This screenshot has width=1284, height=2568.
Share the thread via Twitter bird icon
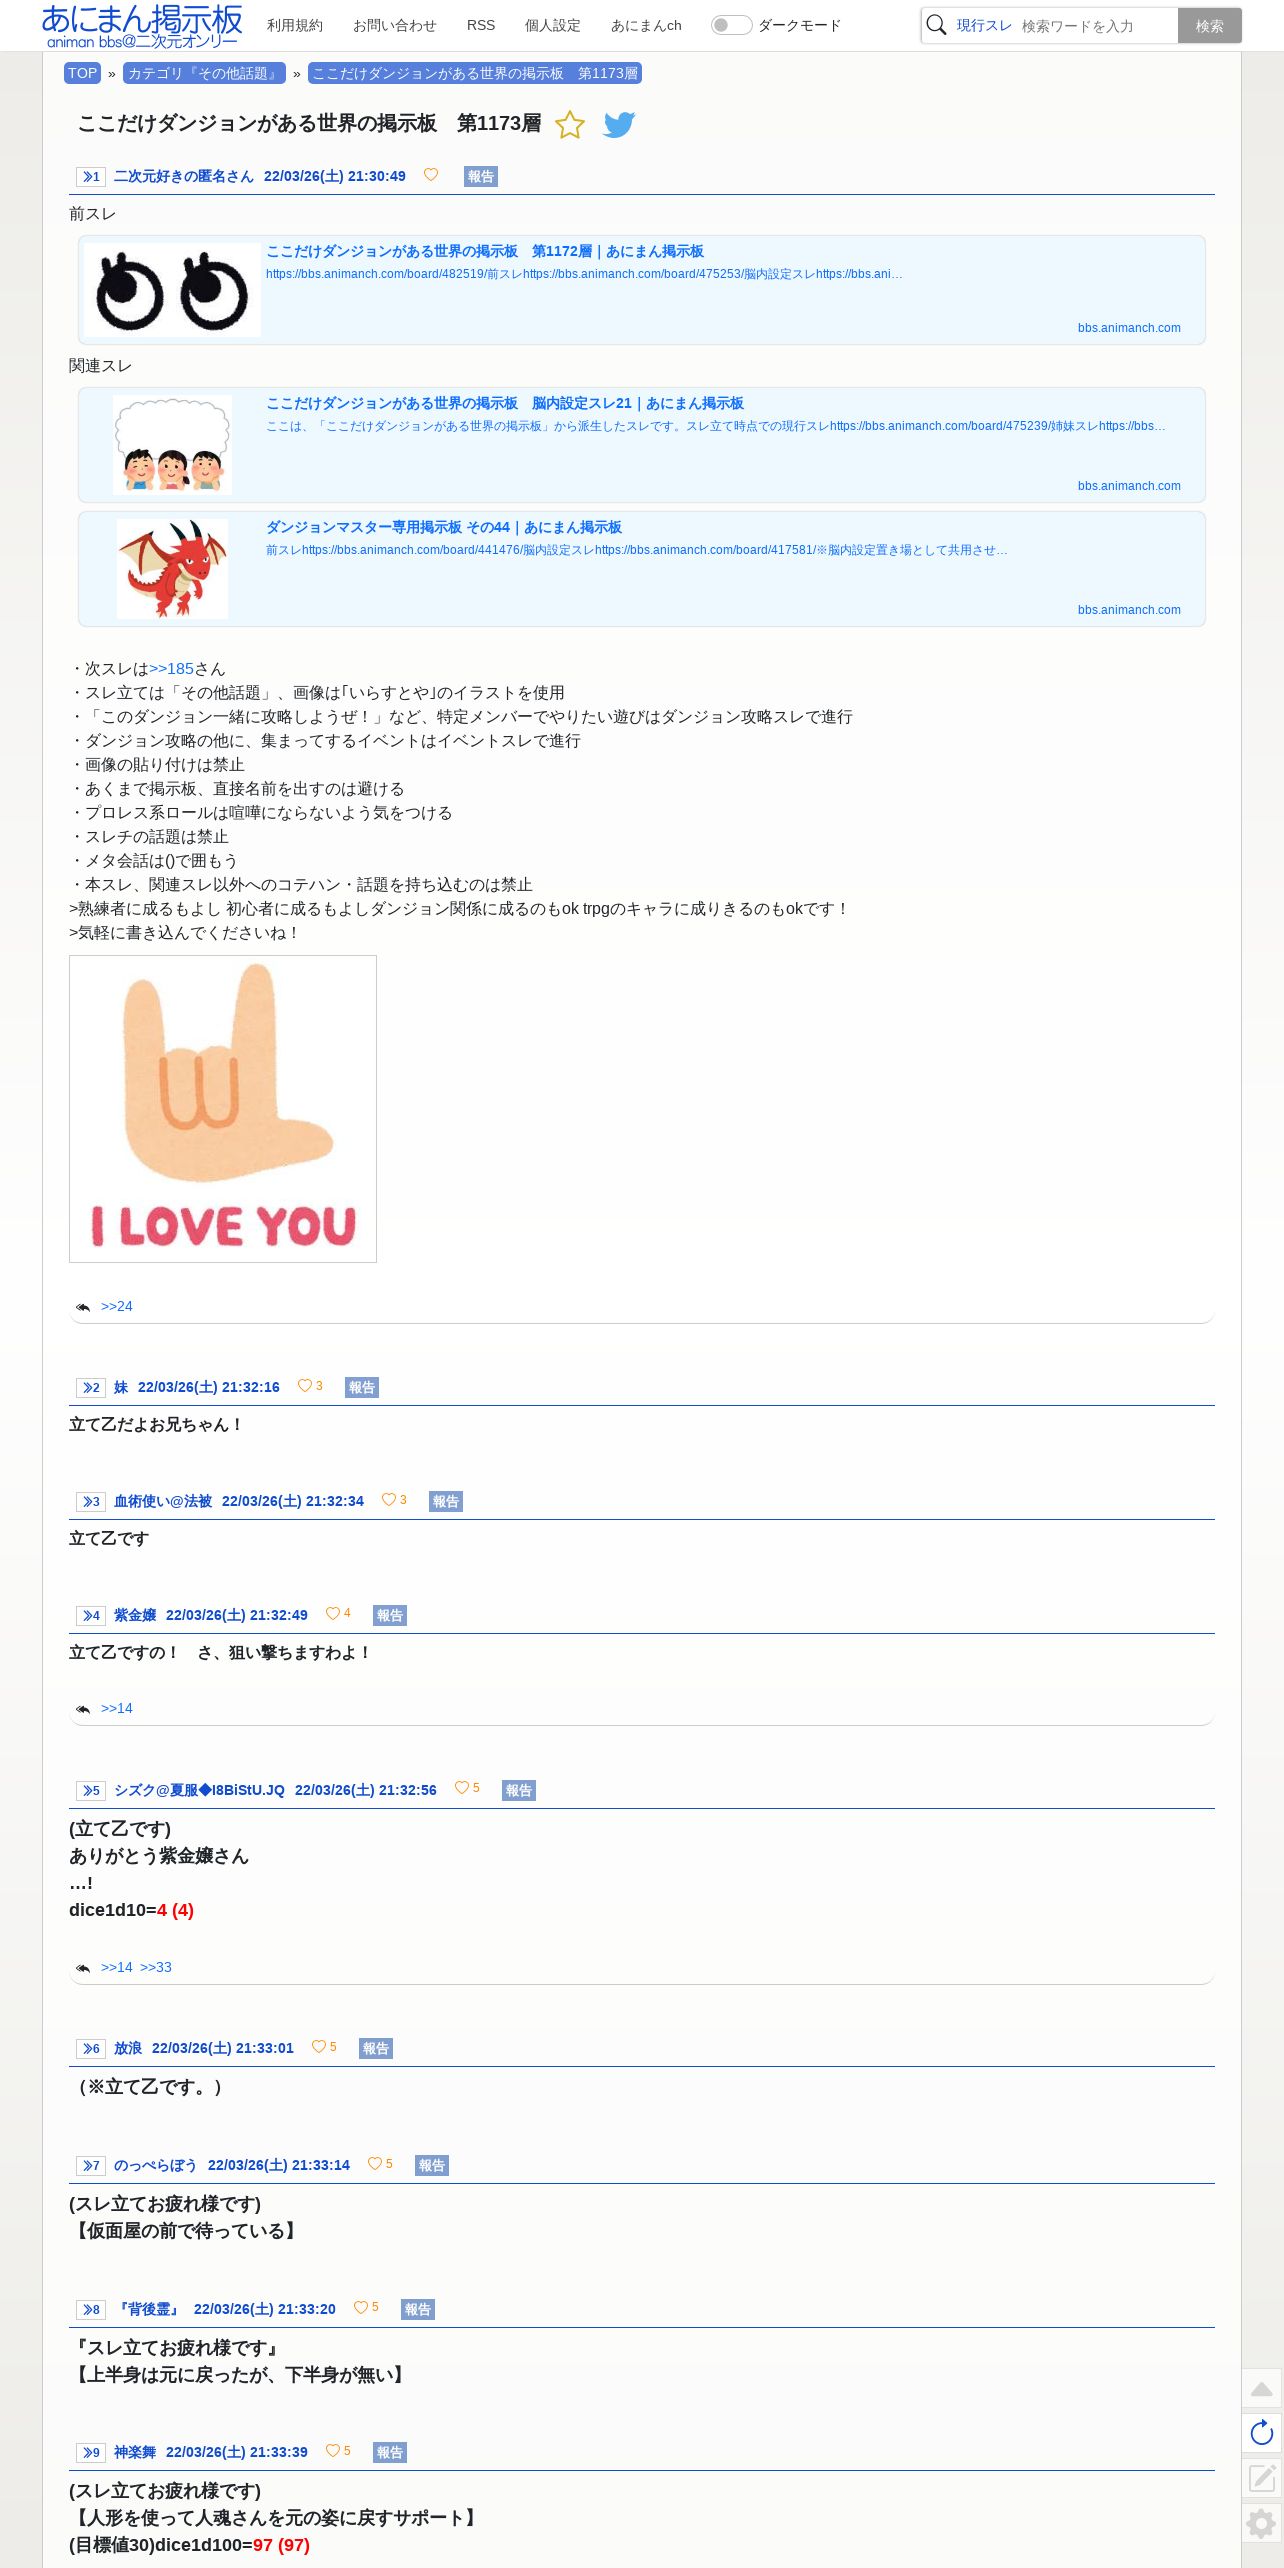coord(620,125)
